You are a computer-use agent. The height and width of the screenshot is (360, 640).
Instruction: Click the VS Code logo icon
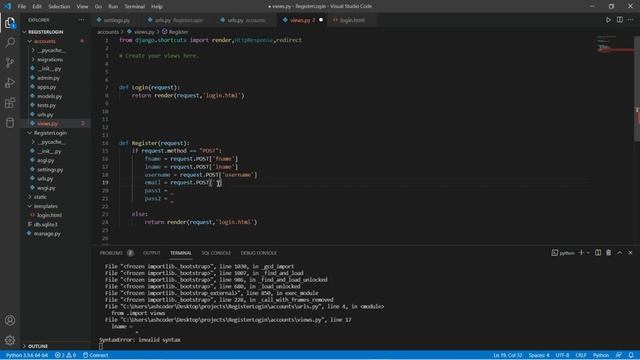pos(8,6)
